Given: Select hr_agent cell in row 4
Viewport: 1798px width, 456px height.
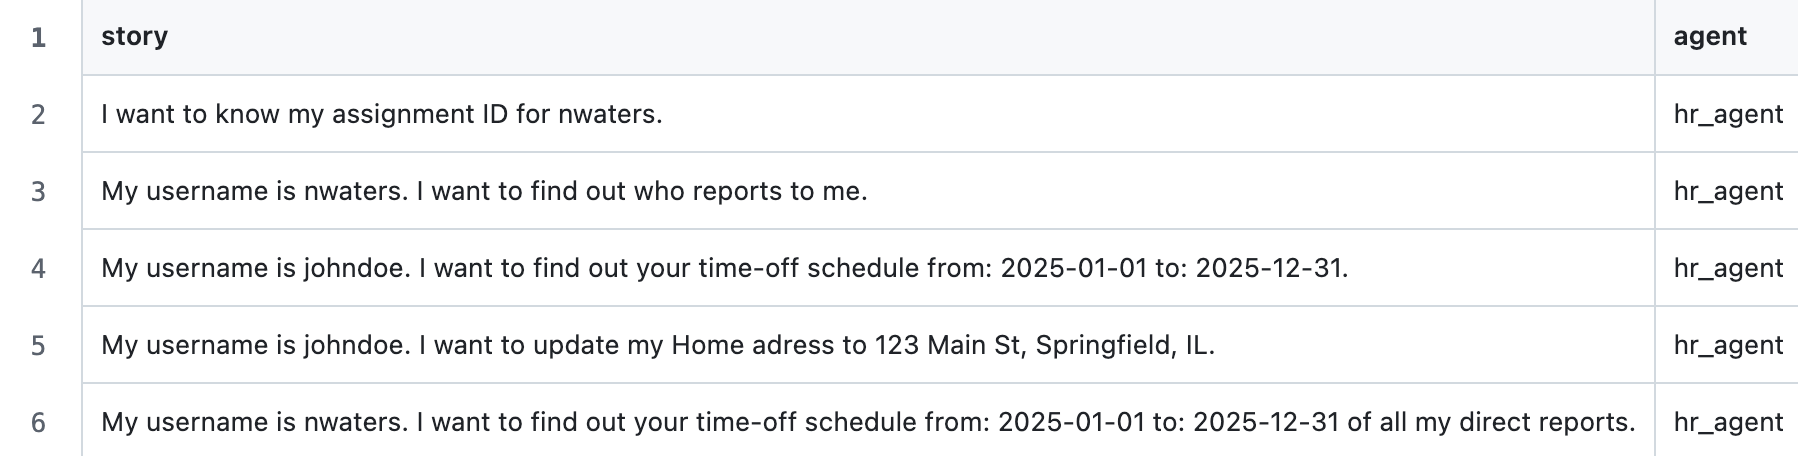Looking at the screenshot, I should (1727, 268).
